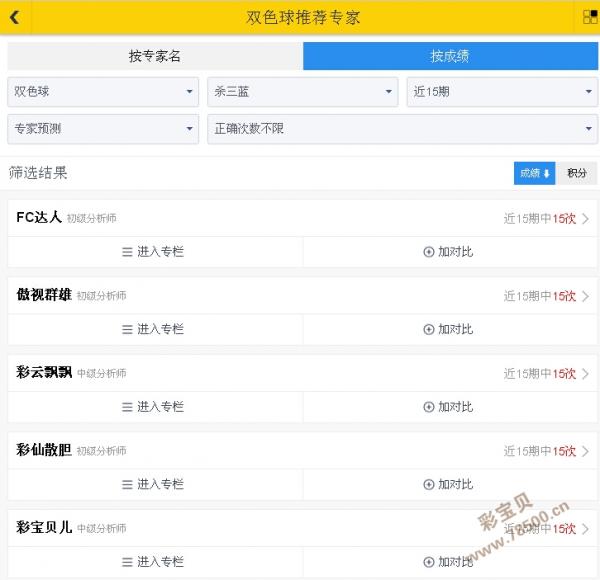Expand FC达人 record via right chevron

point(585,219)
